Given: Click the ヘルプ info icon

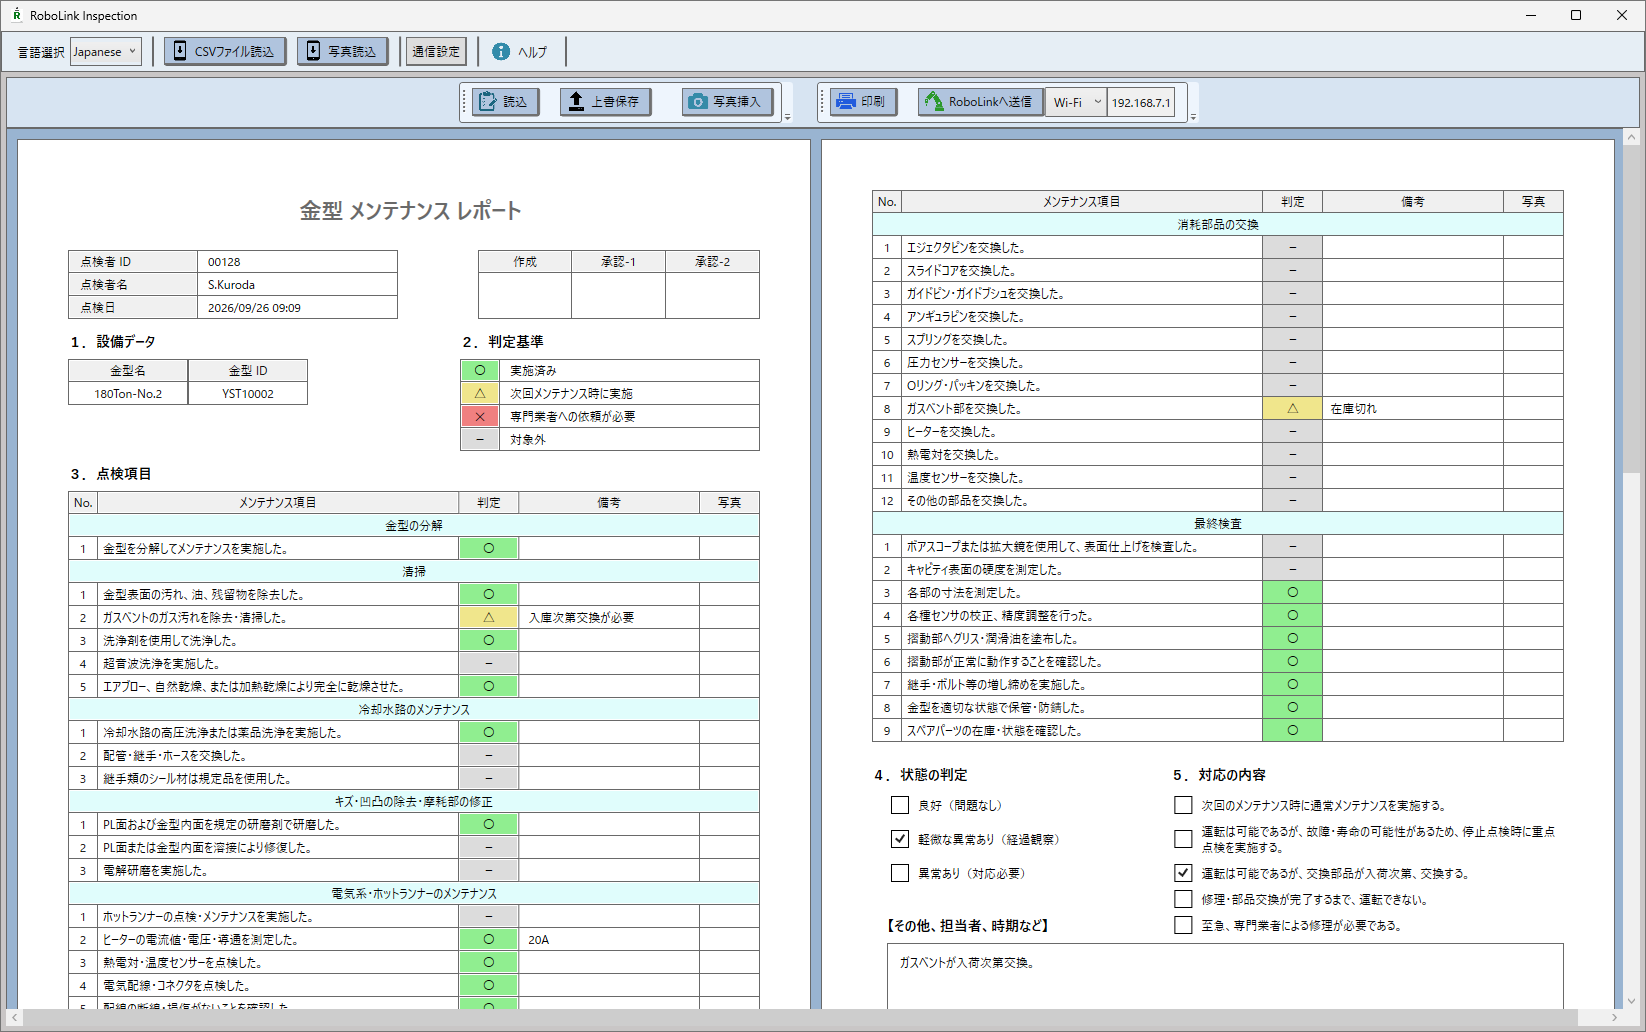Looking at the screenshot, I should click(x=501, y=51).
